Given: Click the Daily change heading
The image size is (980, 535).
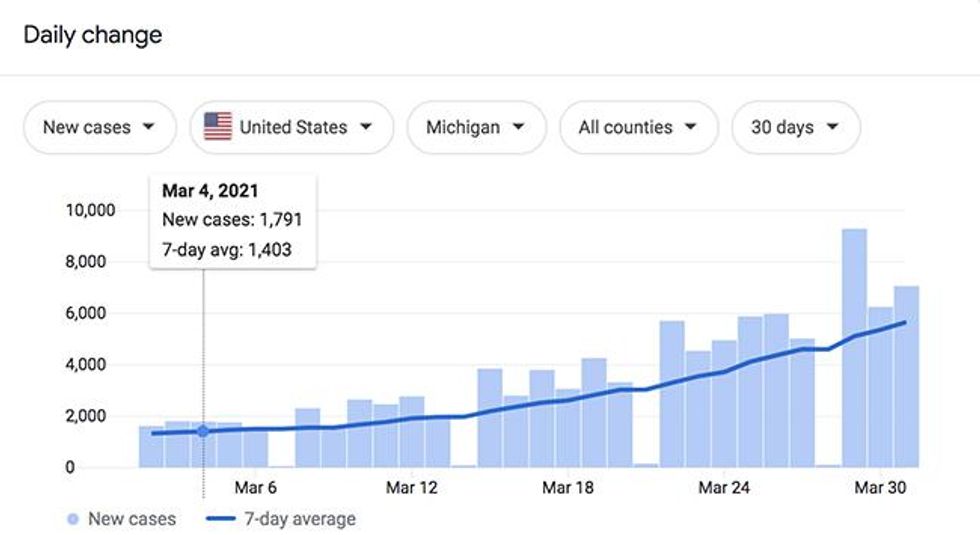Looking at the screenshot, I should 93,35.
